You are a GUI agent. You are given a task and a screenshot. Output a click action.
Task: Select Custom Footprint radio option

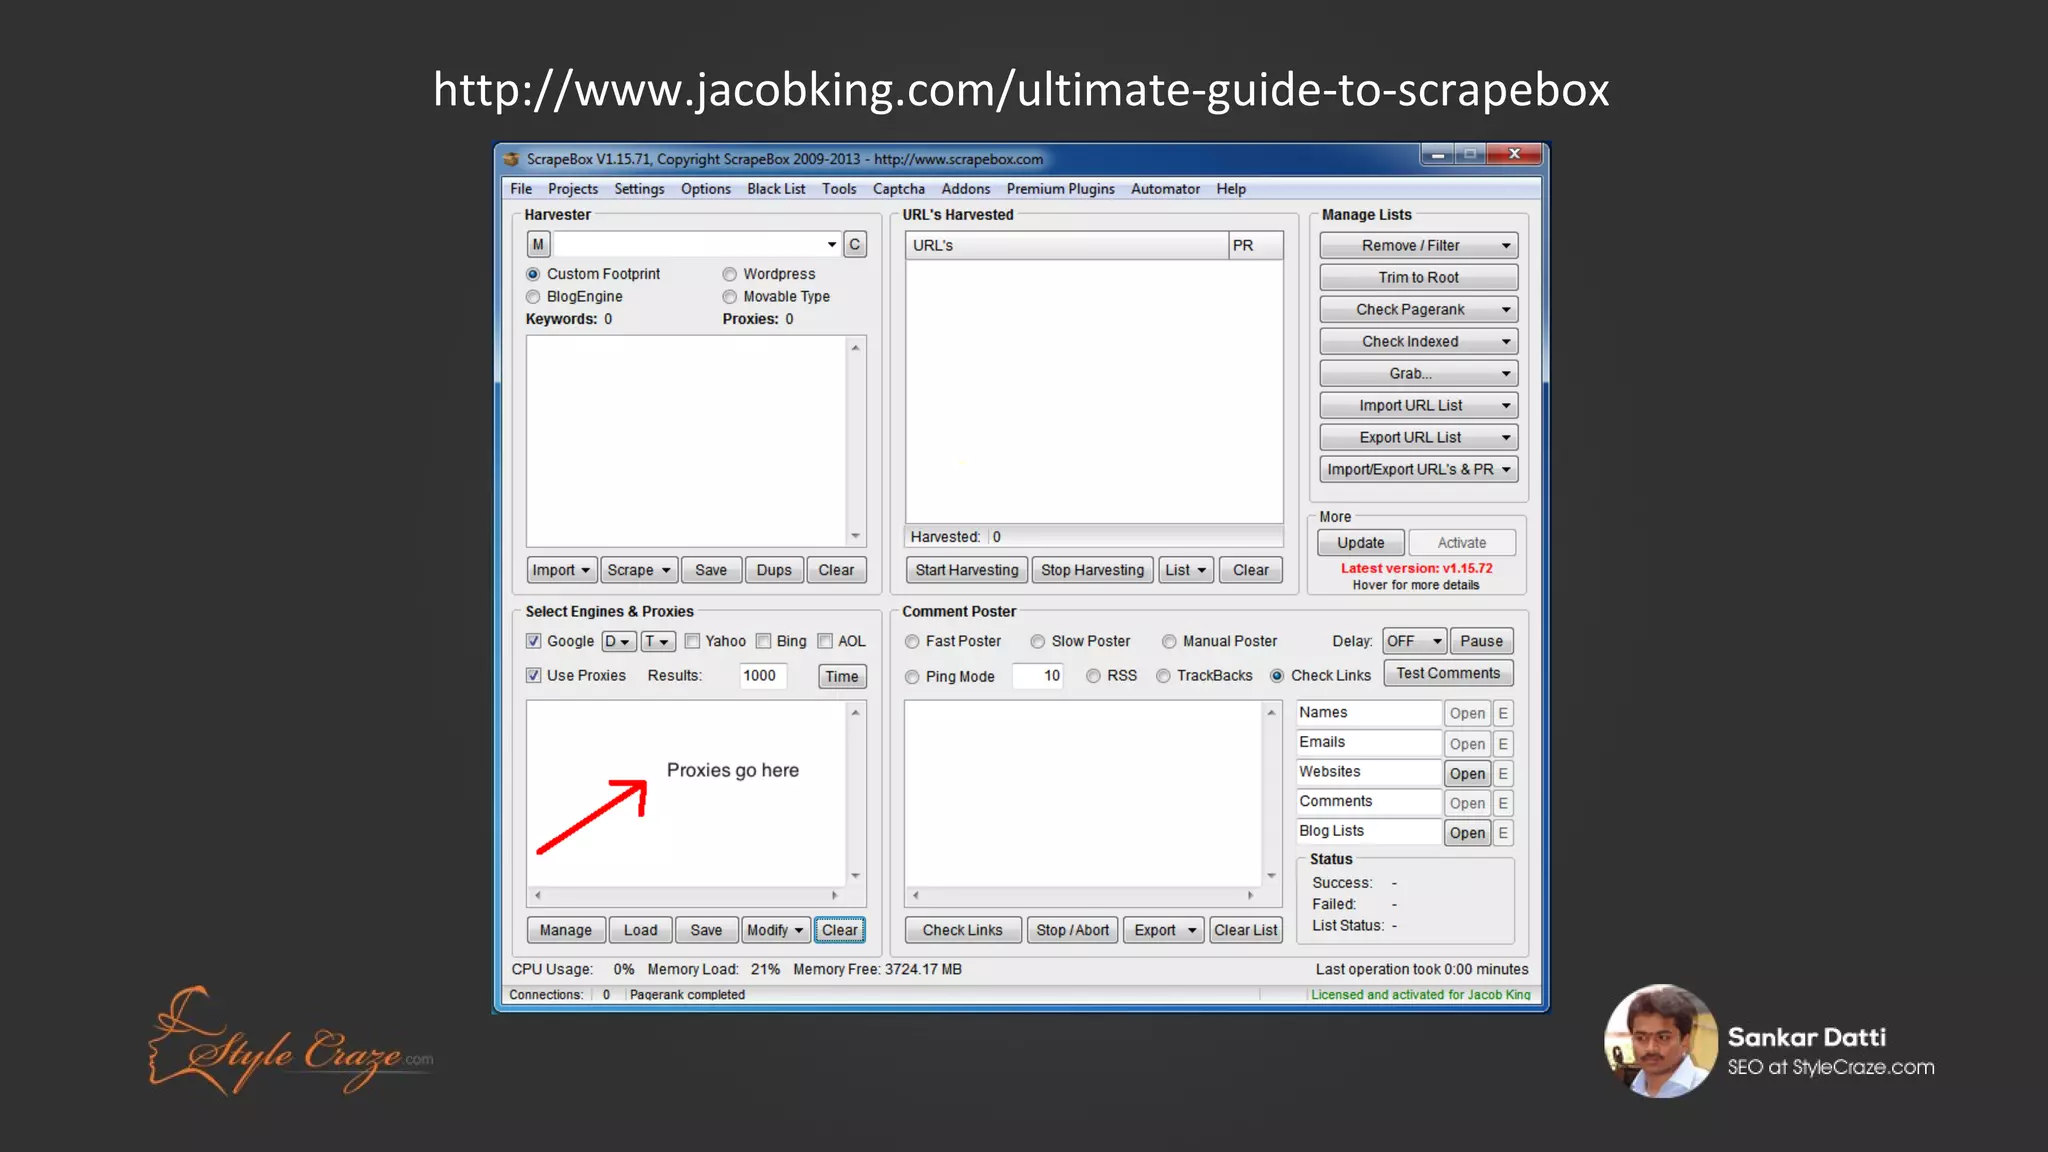tap(533, 274)
